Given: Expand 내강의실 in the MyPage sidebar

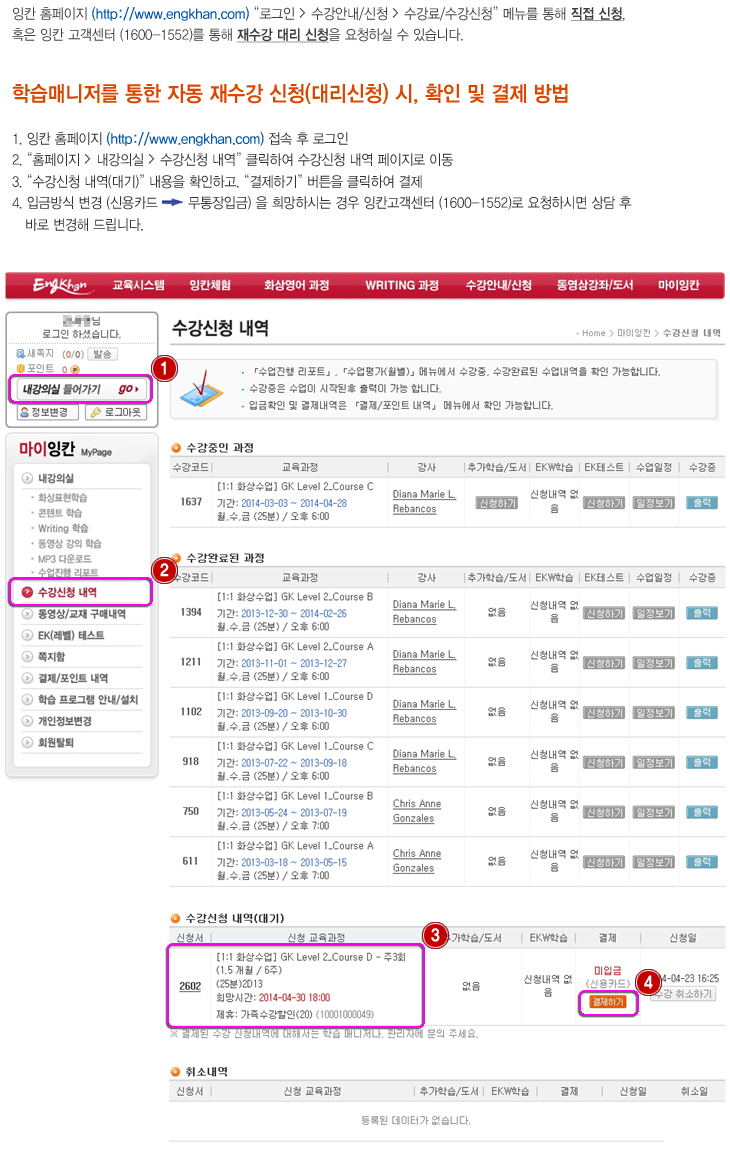Looking at the screenshot, I should point(55,478).
